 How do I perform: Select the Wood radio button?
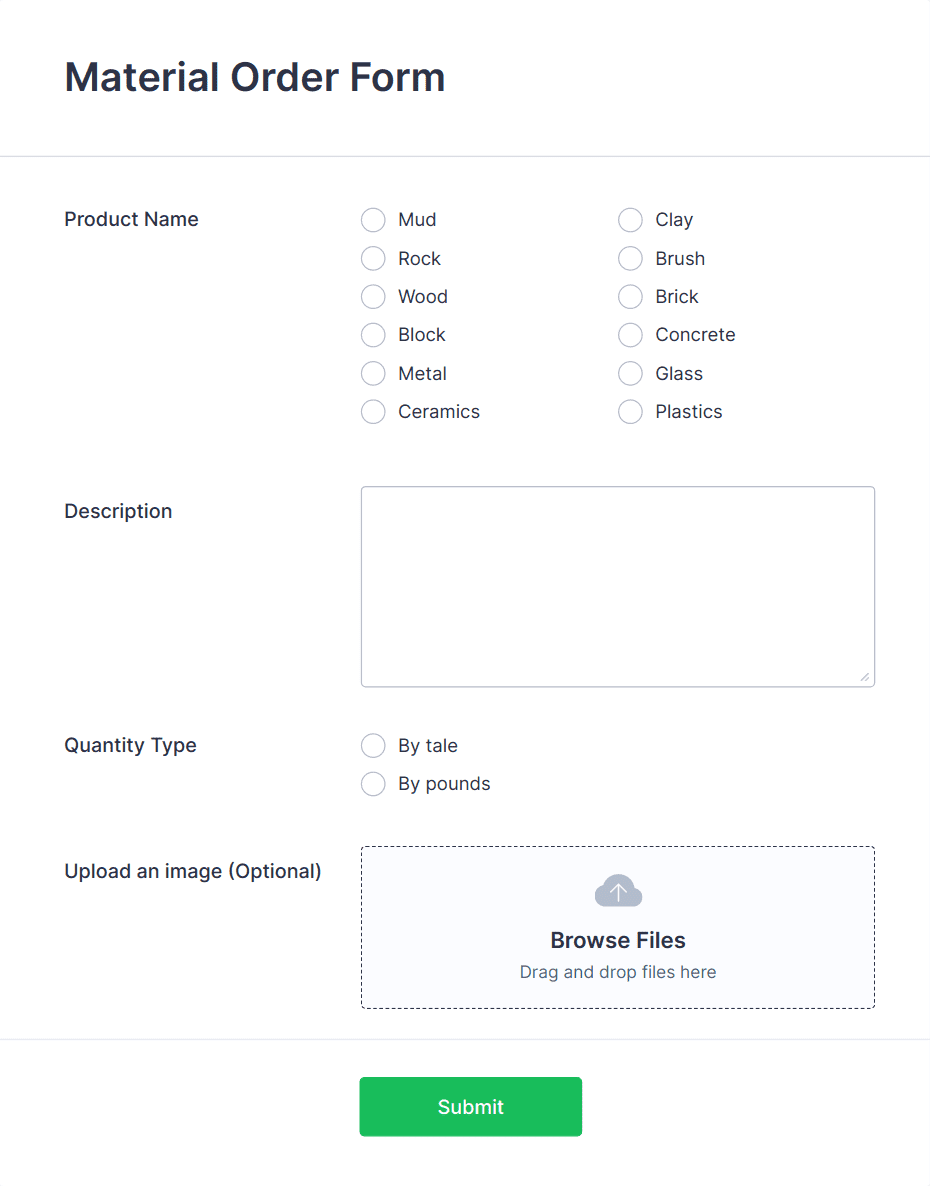[x=373, y=296]
